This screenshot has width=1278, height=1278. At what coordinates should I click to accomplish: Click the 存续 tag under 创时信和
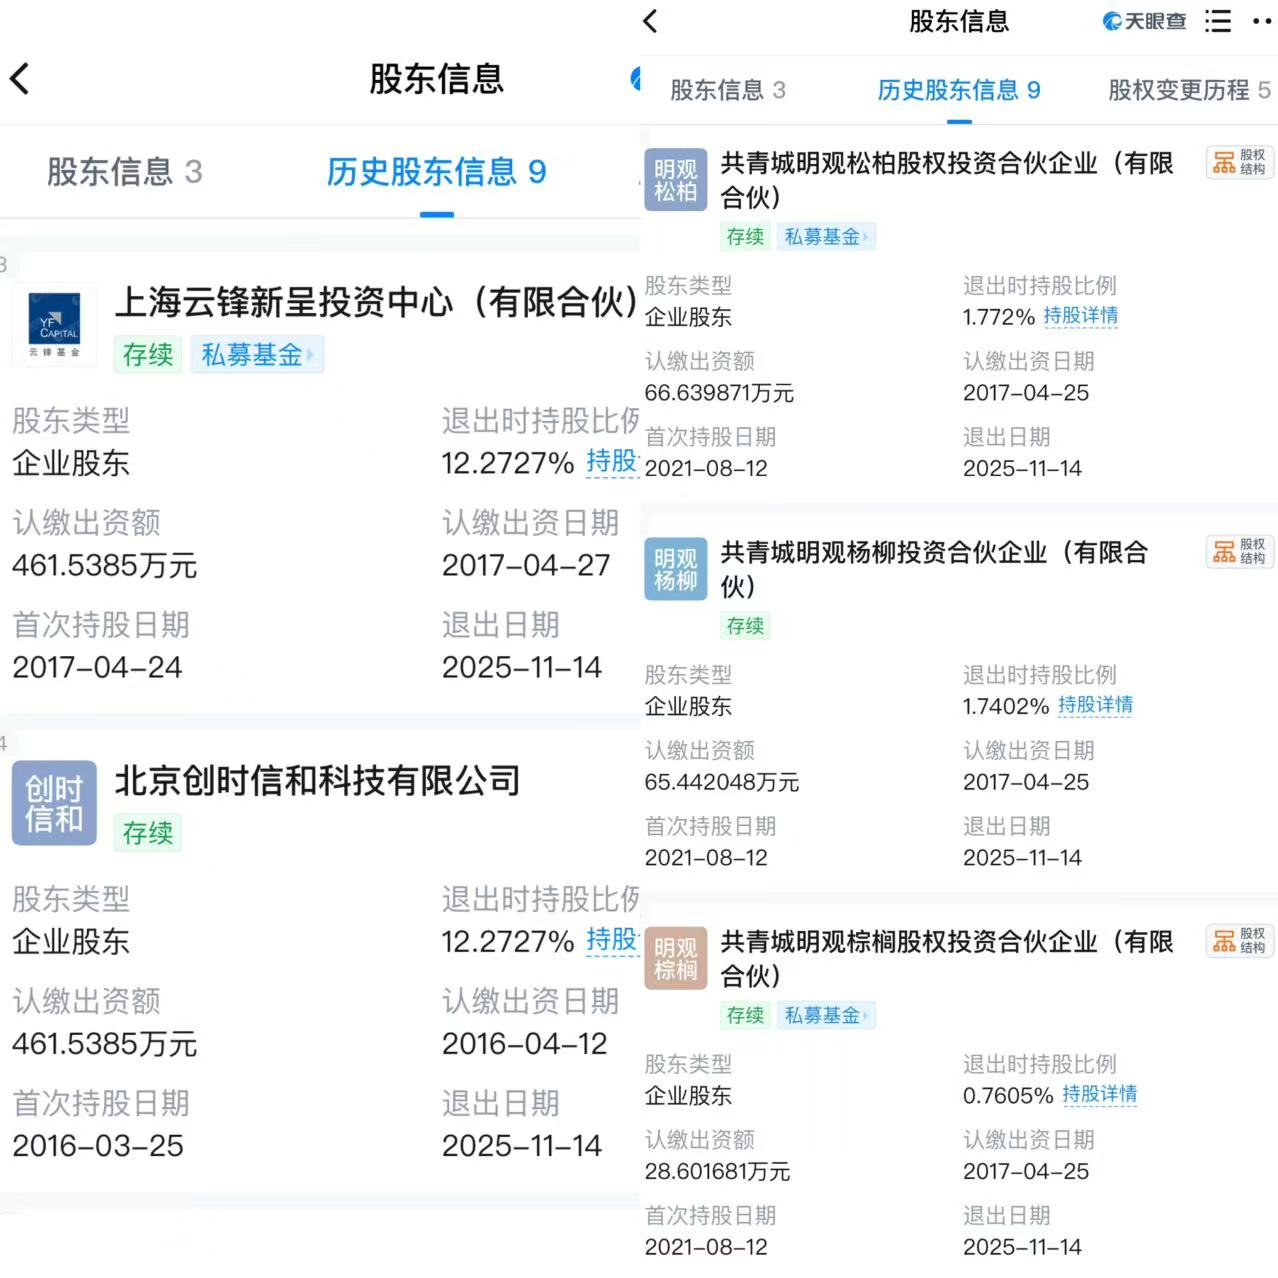147,833
